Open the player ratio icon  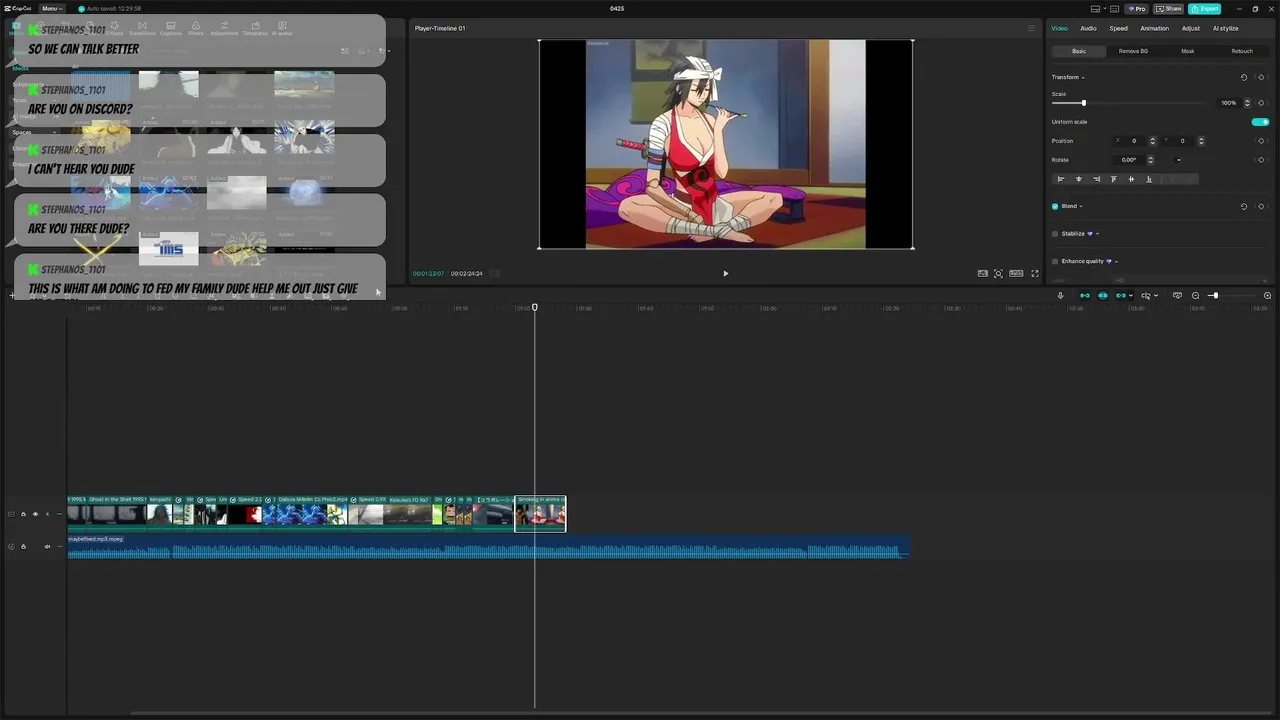[x=1016, y=273]
